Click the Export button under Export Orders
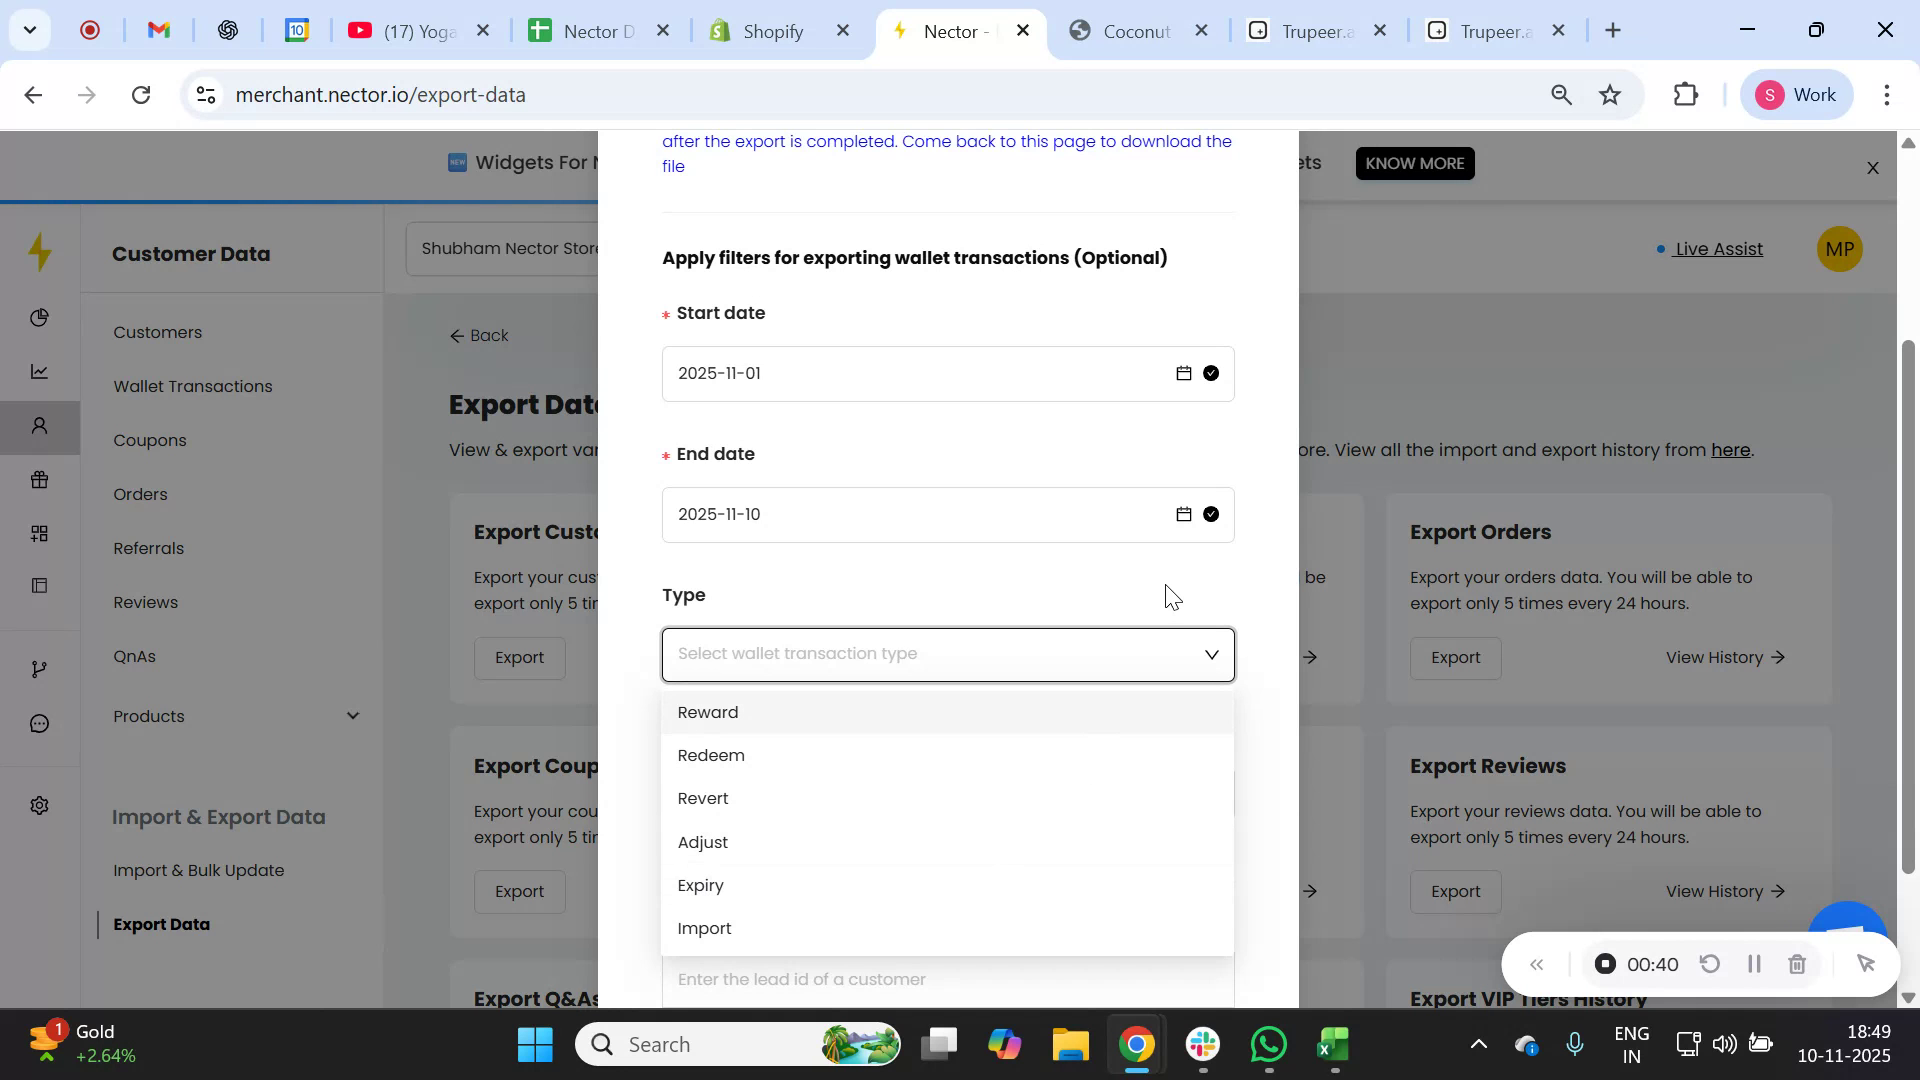 tap(1455, 657)
